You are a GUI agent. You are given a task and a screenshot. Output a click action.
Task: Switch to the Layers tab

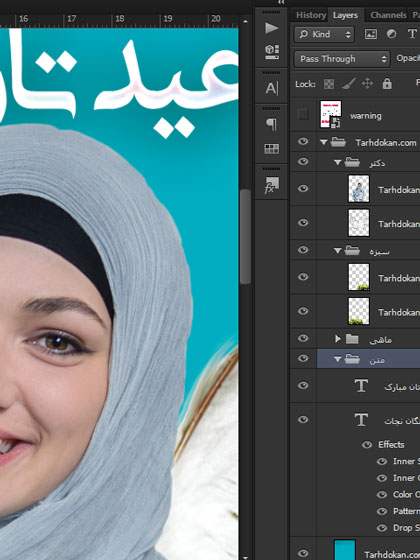coord(345,15)
